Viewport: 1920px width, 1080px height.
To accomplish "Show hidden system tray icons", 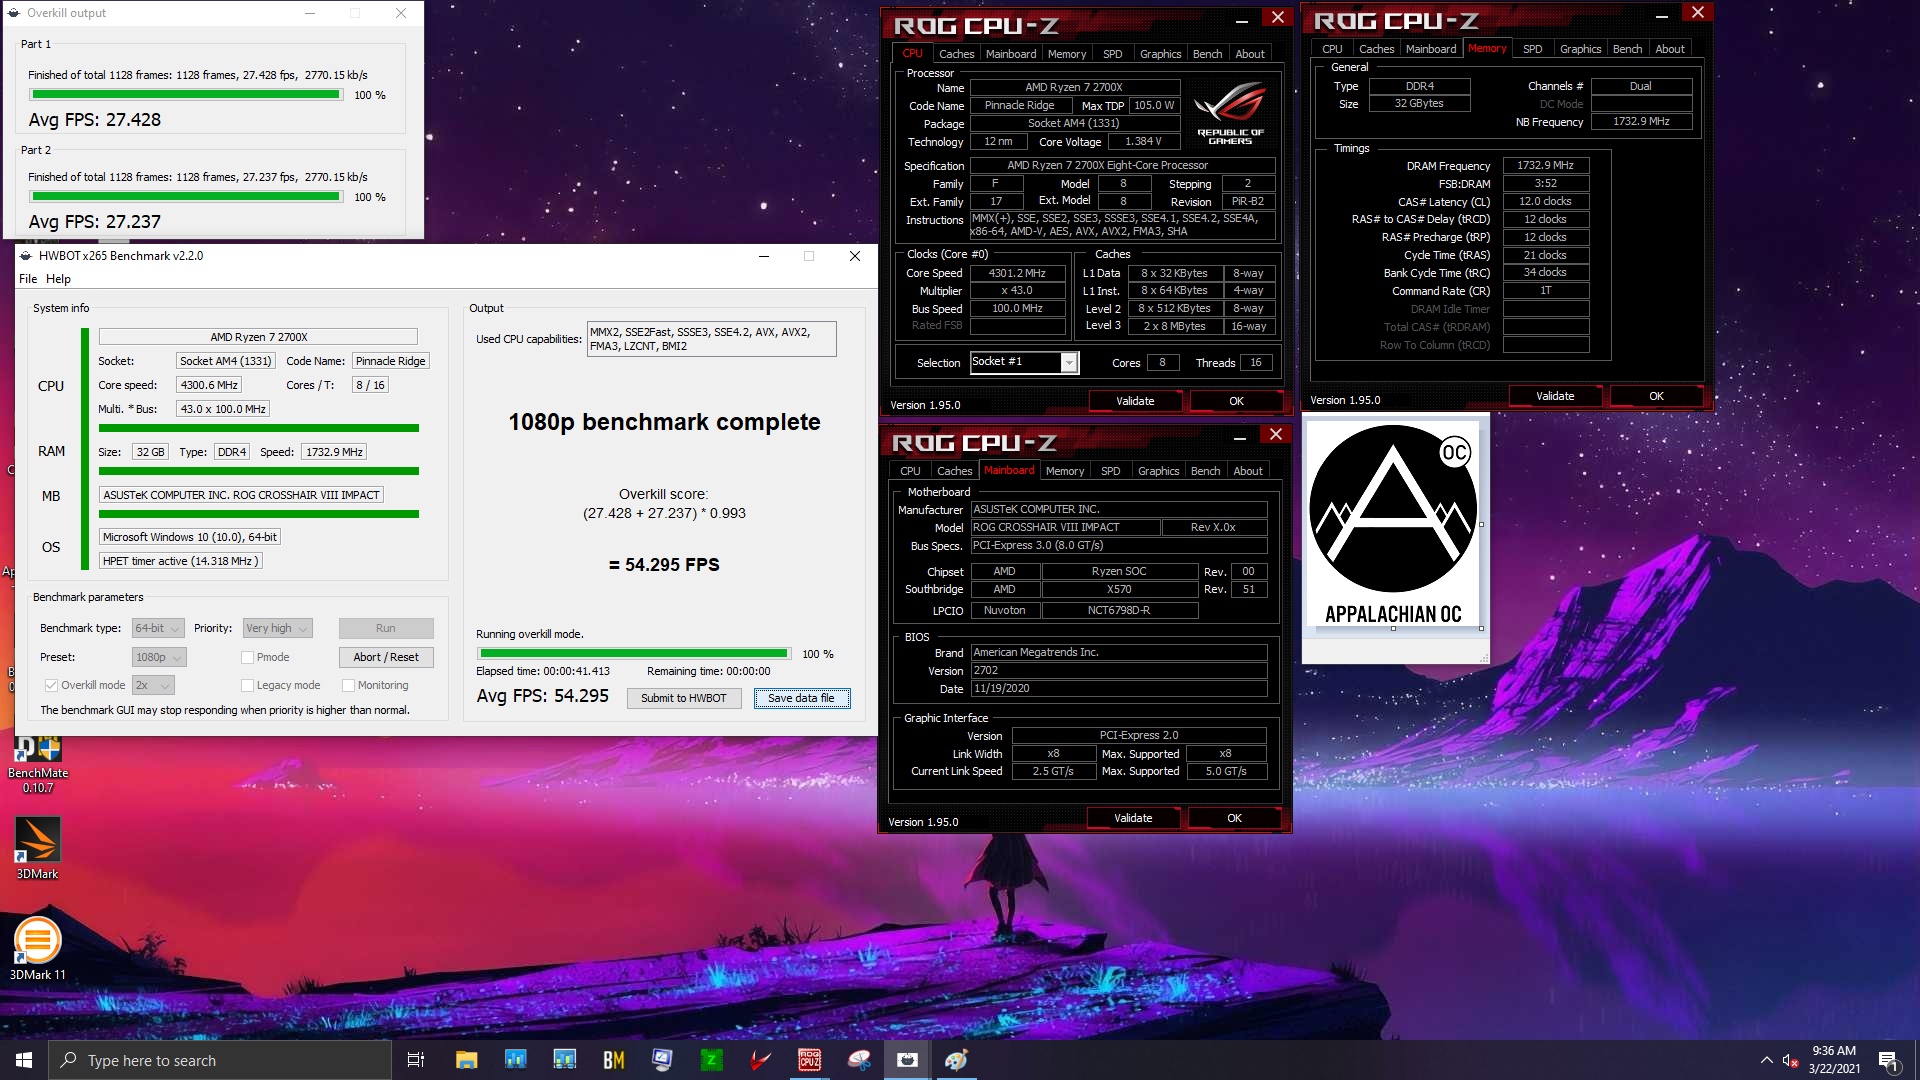I will point(1766,1060).
